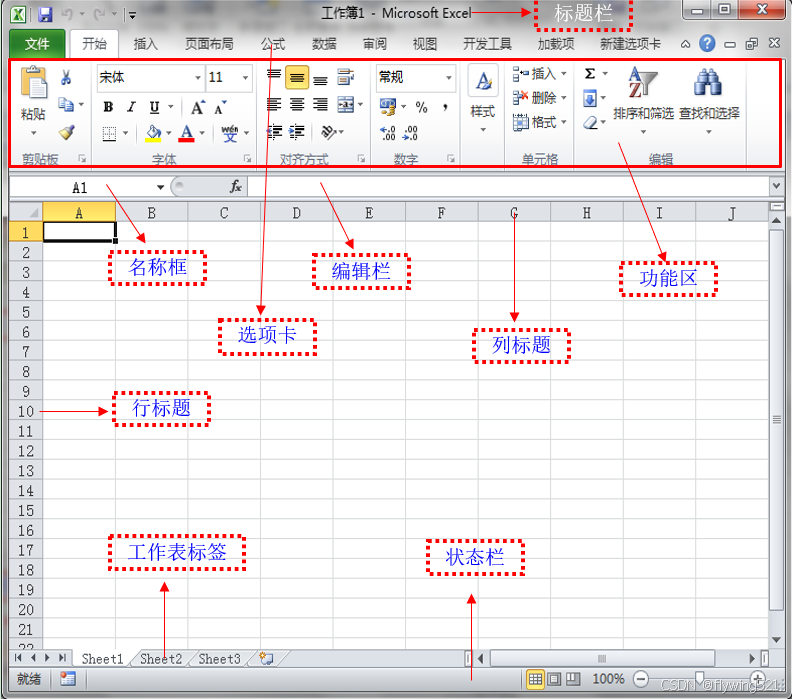Click the Increase Font Size icon
Image resolution: width=792 pixels, height=699 pixels.
[x=197, y=107]
